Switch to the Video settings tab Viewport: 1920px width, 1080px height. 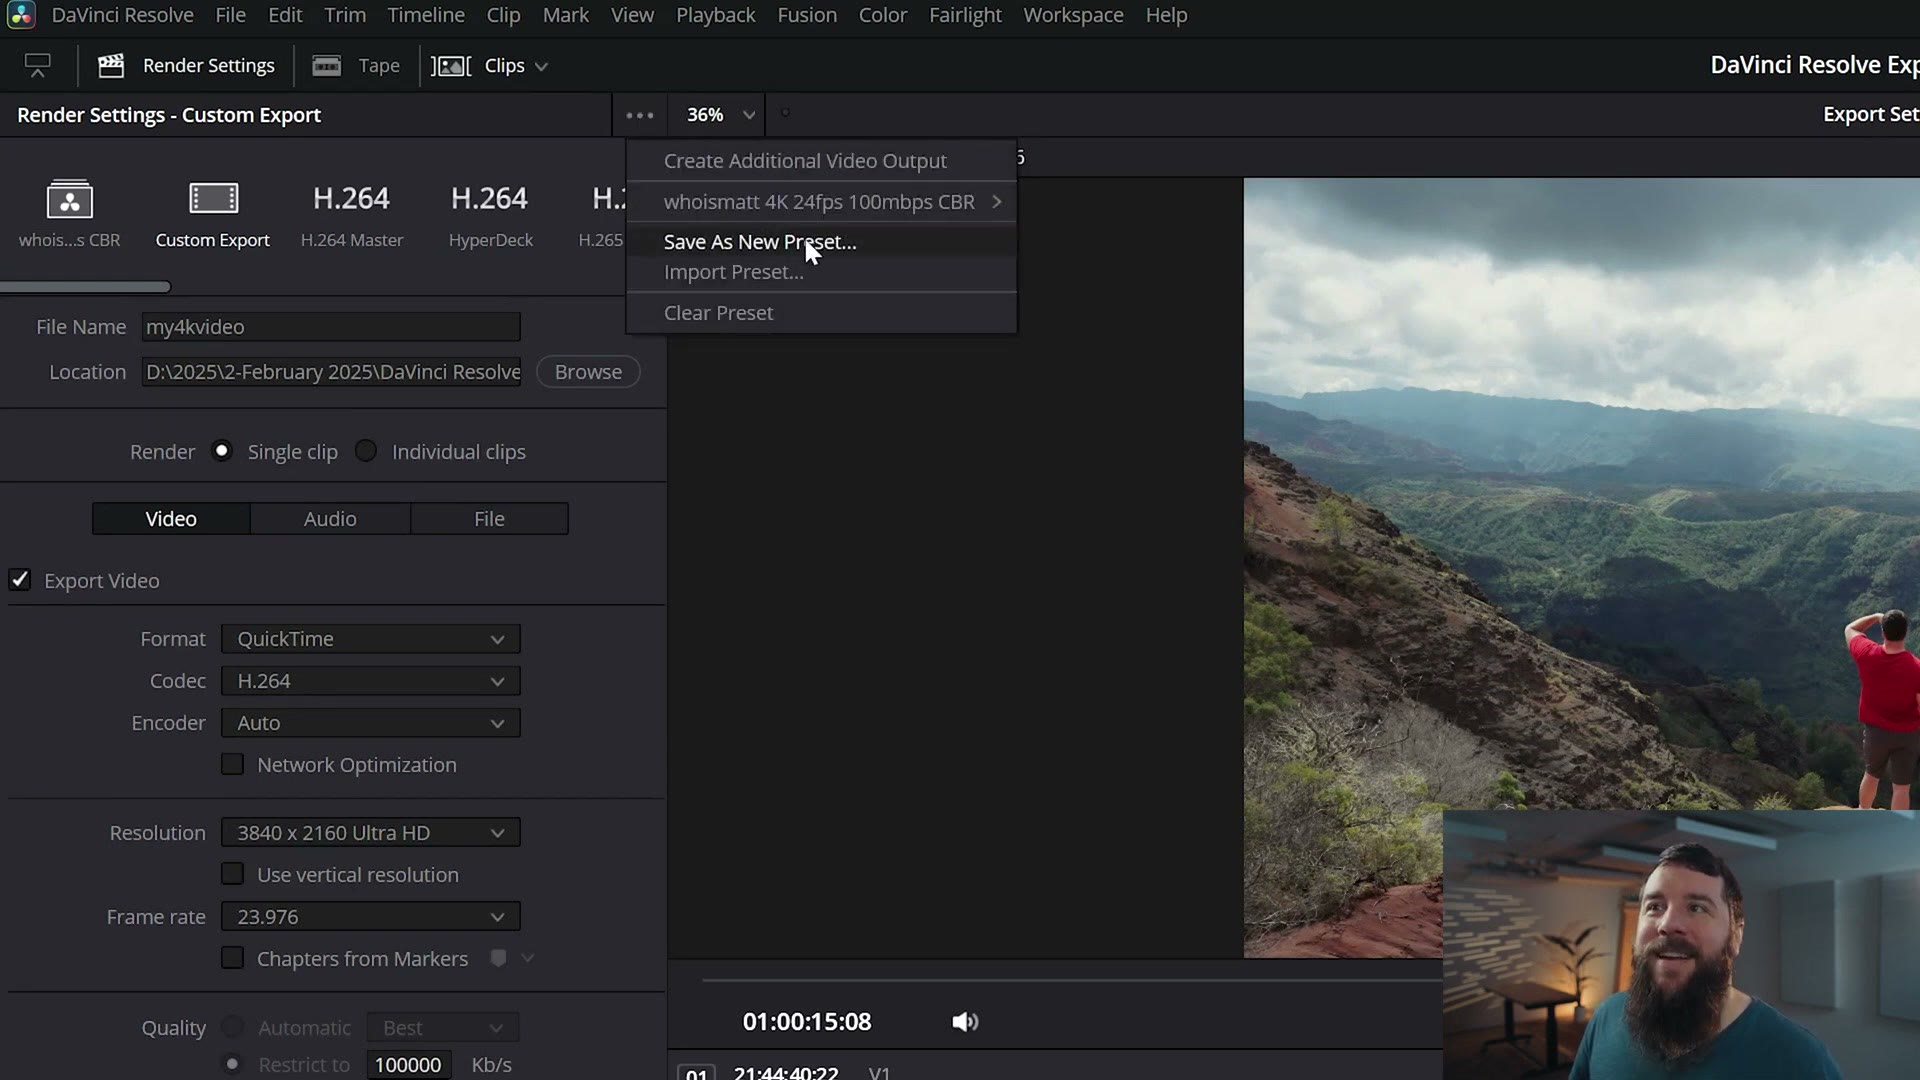click(171, 519)
